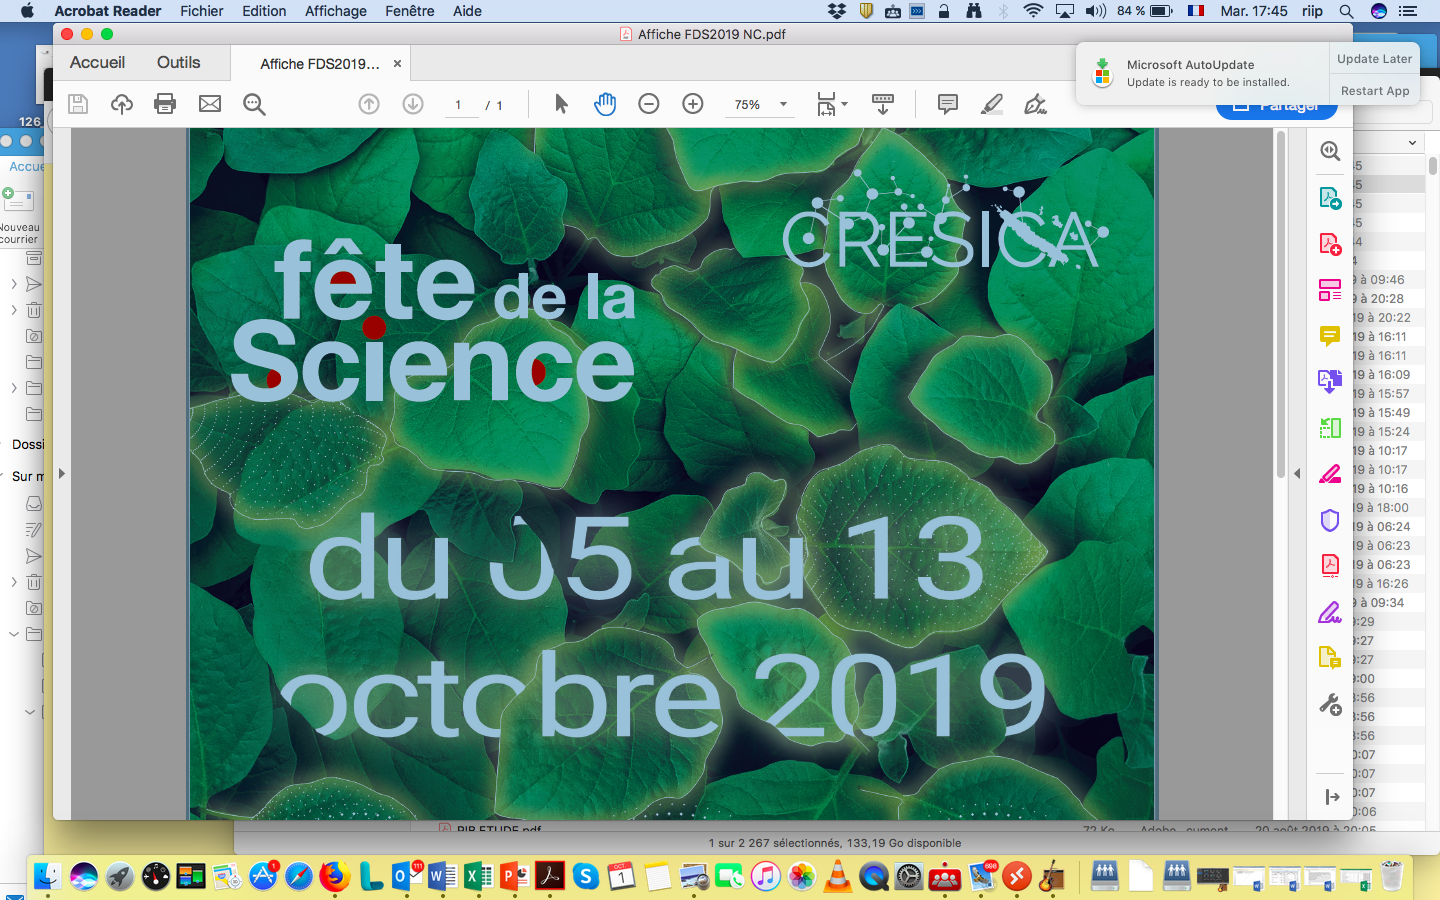Open Microsoft Word from the Dock
The image size is (1440, 900).
(441, 877)
